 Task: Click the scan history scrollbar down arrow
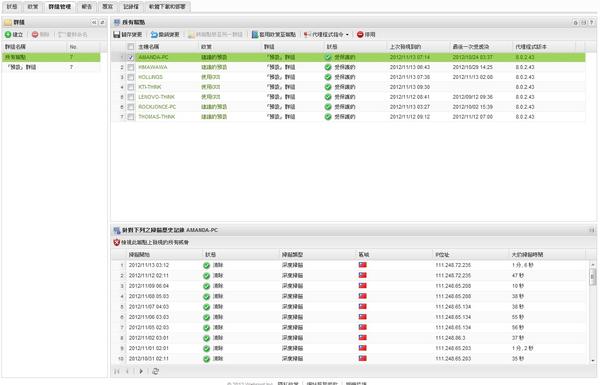[x=593, y=361]
